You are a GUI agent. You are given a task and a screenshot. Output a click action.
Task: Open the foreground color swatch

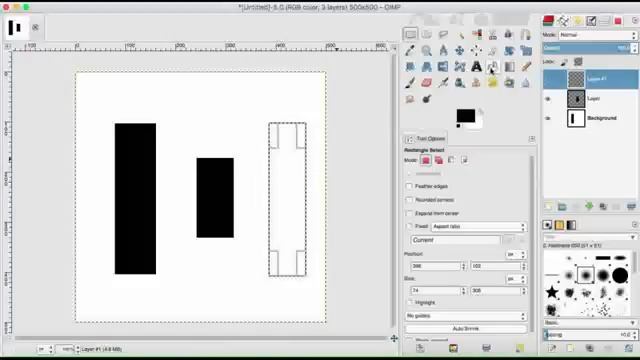coord(466,116)
